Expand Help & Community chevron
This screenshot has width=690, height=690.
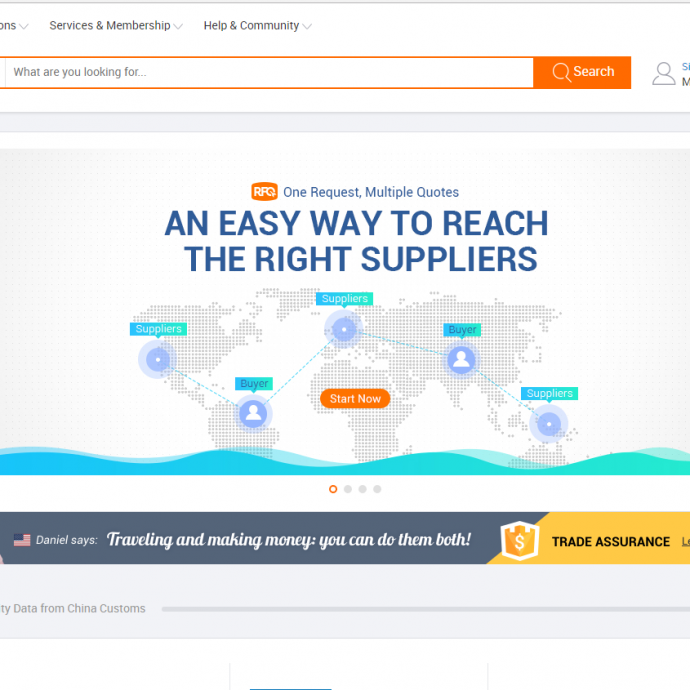tap(307, 26)
